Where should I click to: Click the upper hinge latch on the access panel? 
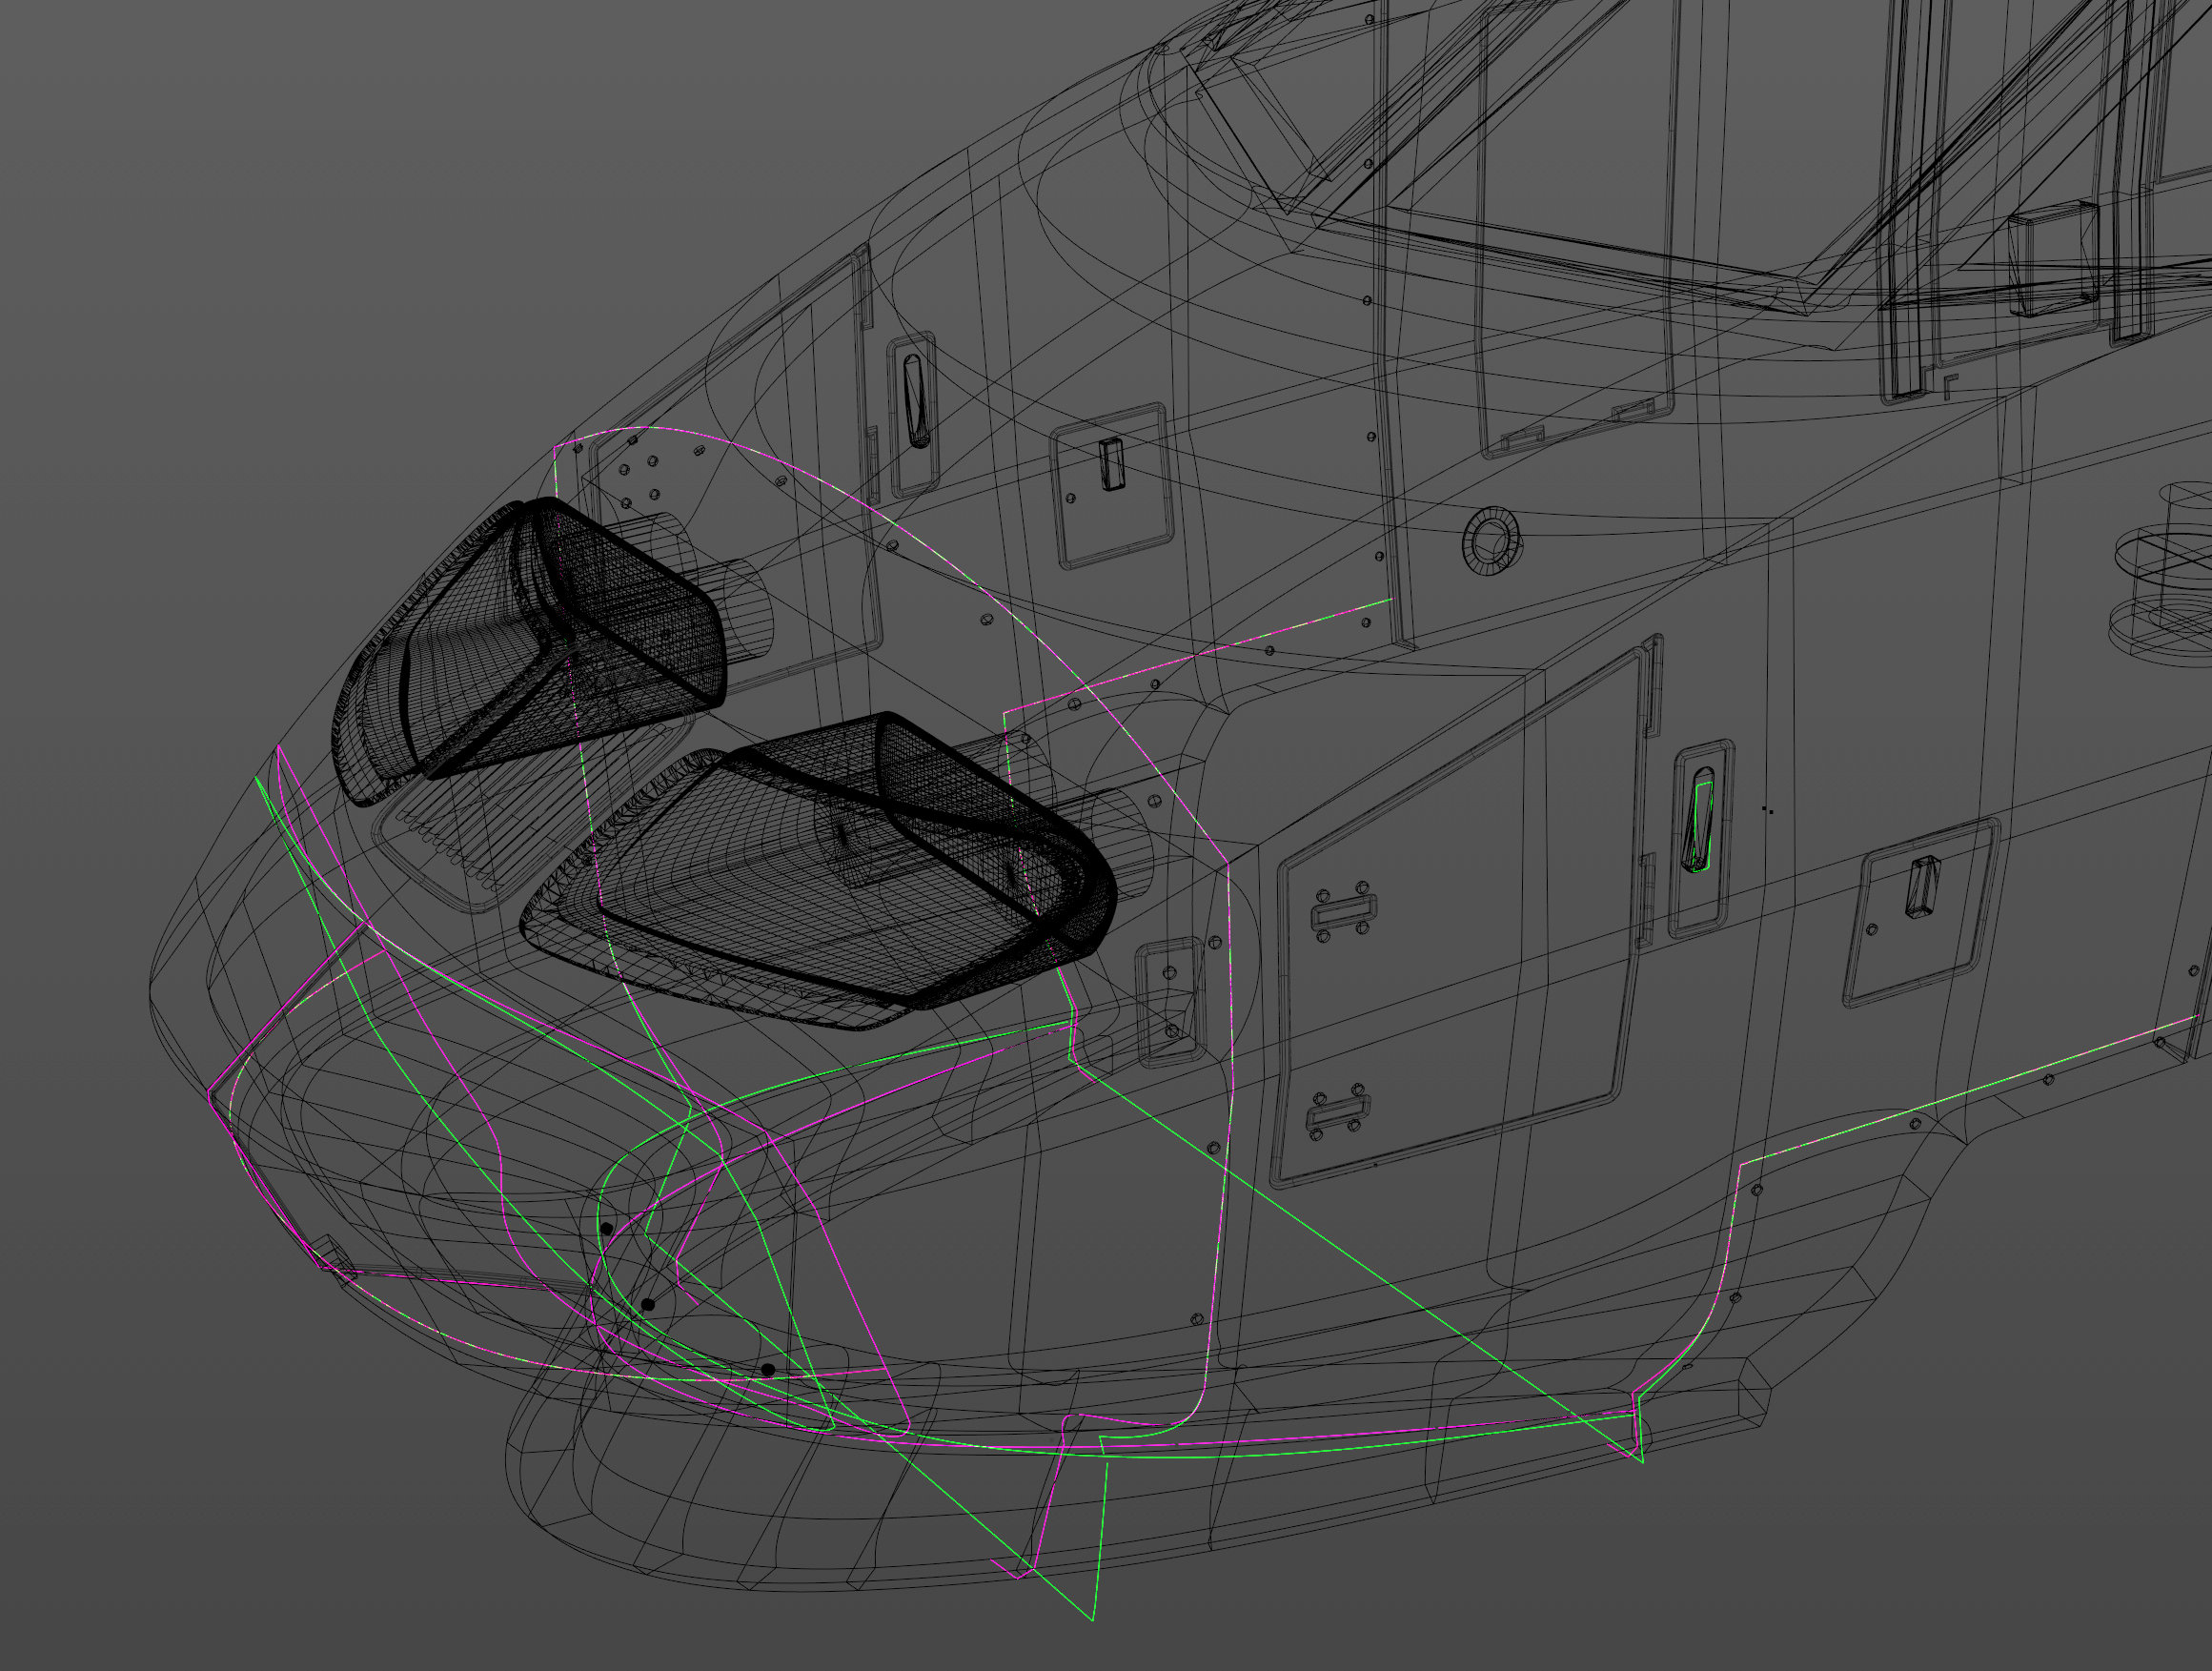click(1343, 912)
